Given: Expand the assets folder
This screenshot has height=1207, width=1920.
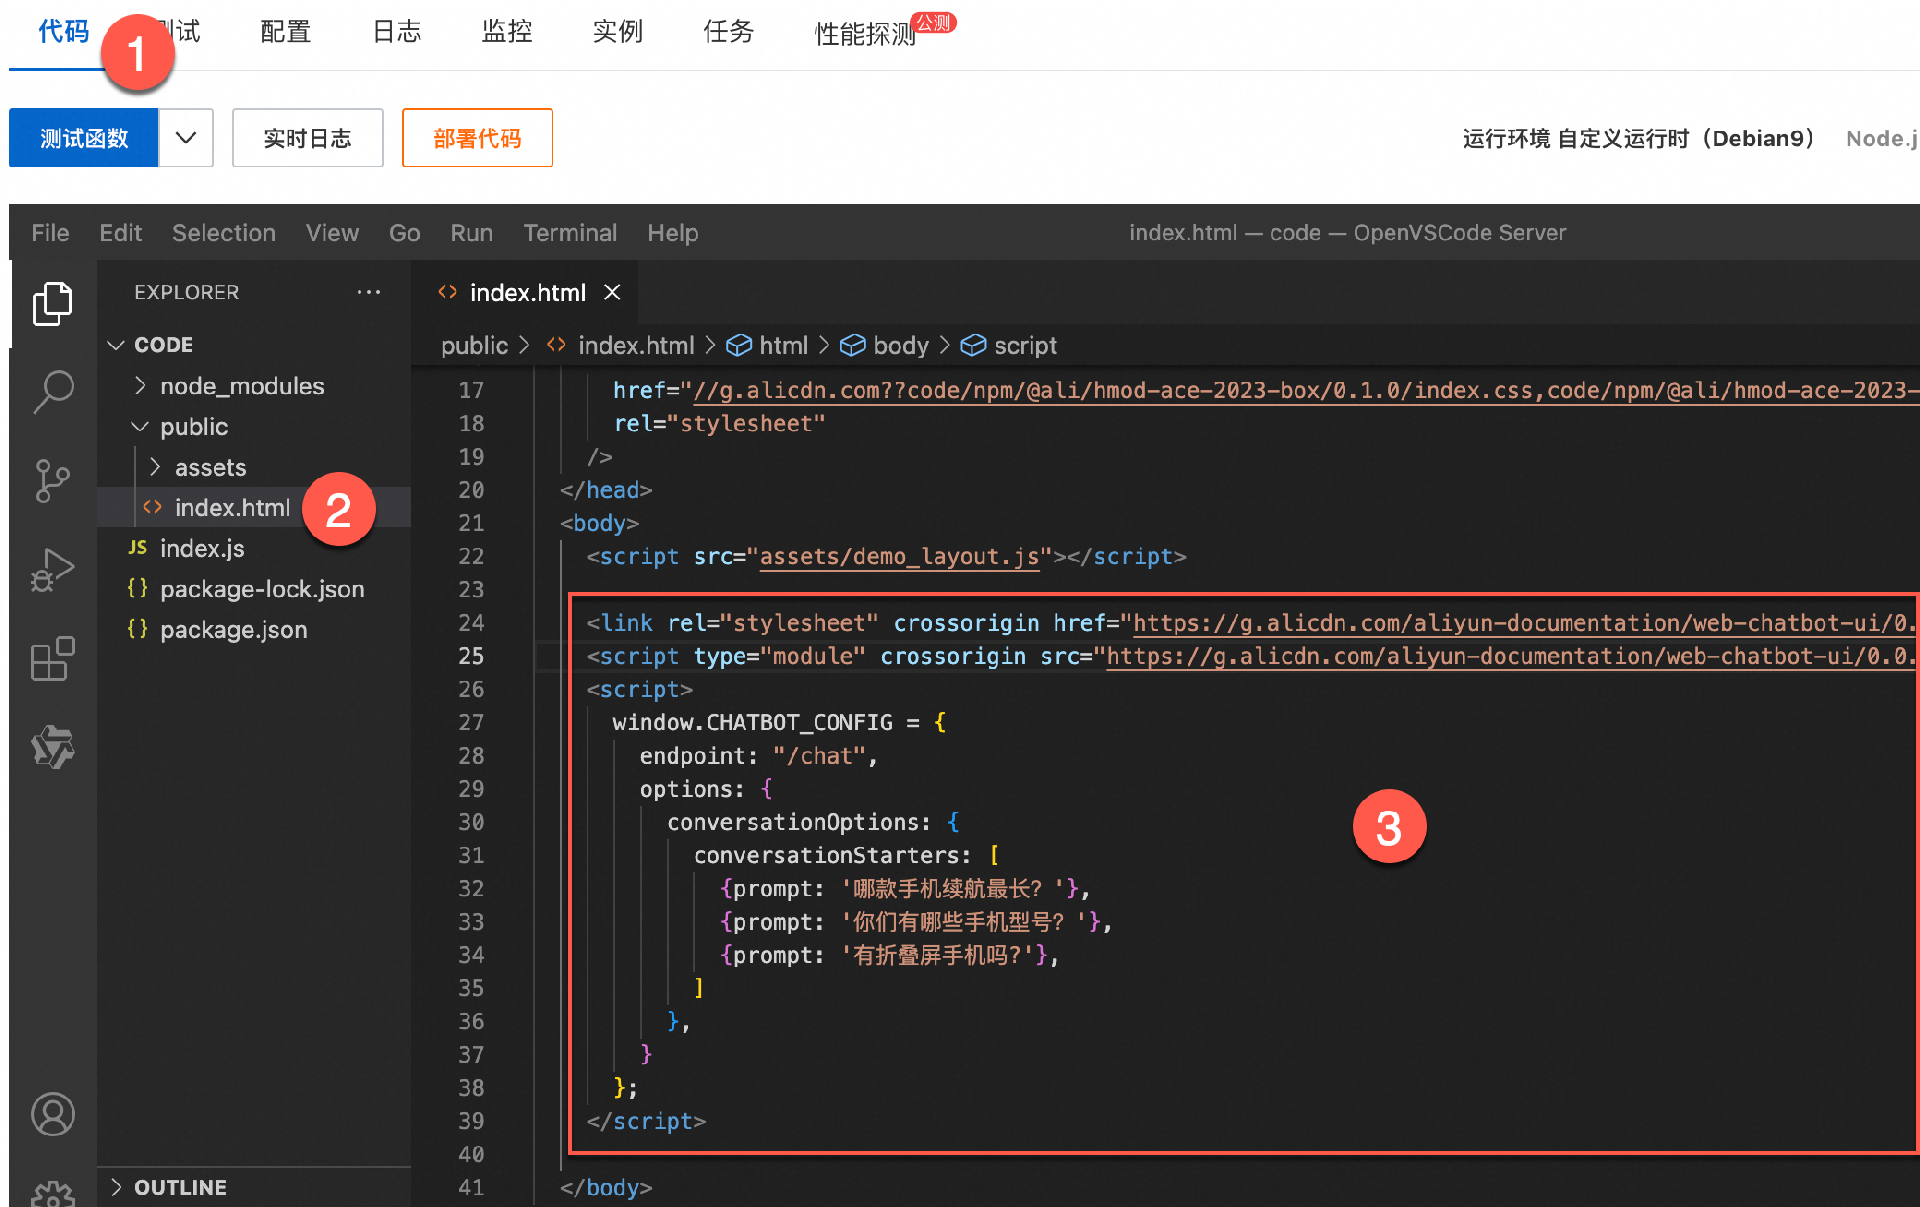Looking at the screenshot, I should point(210,468).
